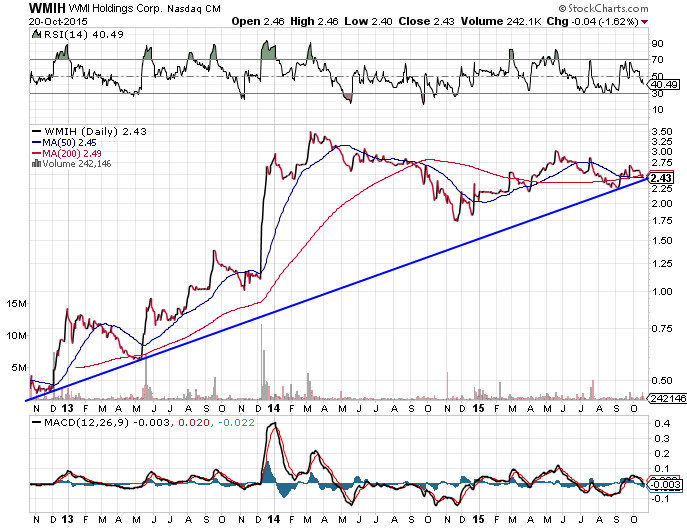This screenshot has width=687, height=528.
Task: Click the MACD(12,26,9) label
Action: pyautogui.click(x=86, y=423)
